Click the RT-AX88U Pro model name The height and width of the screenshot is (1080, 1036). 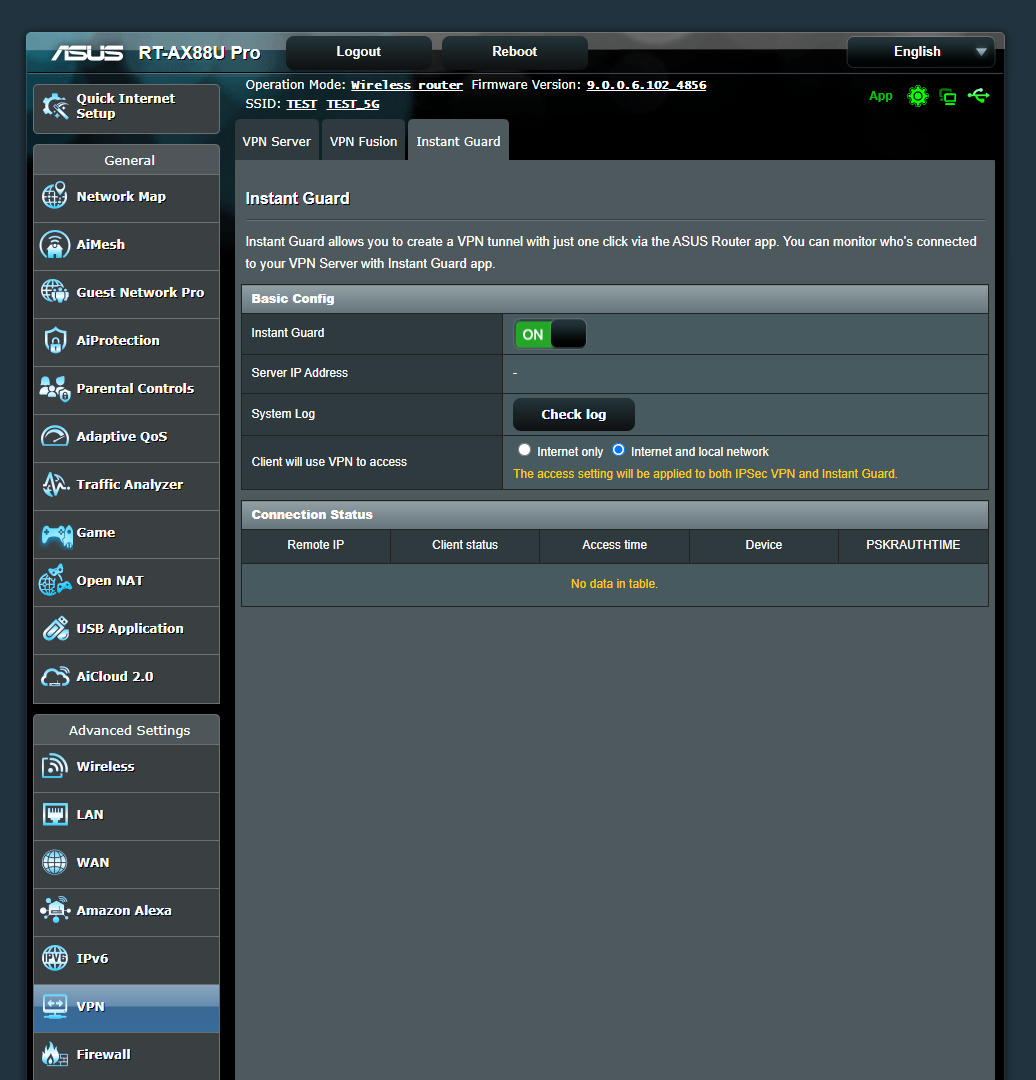point(199,52)
